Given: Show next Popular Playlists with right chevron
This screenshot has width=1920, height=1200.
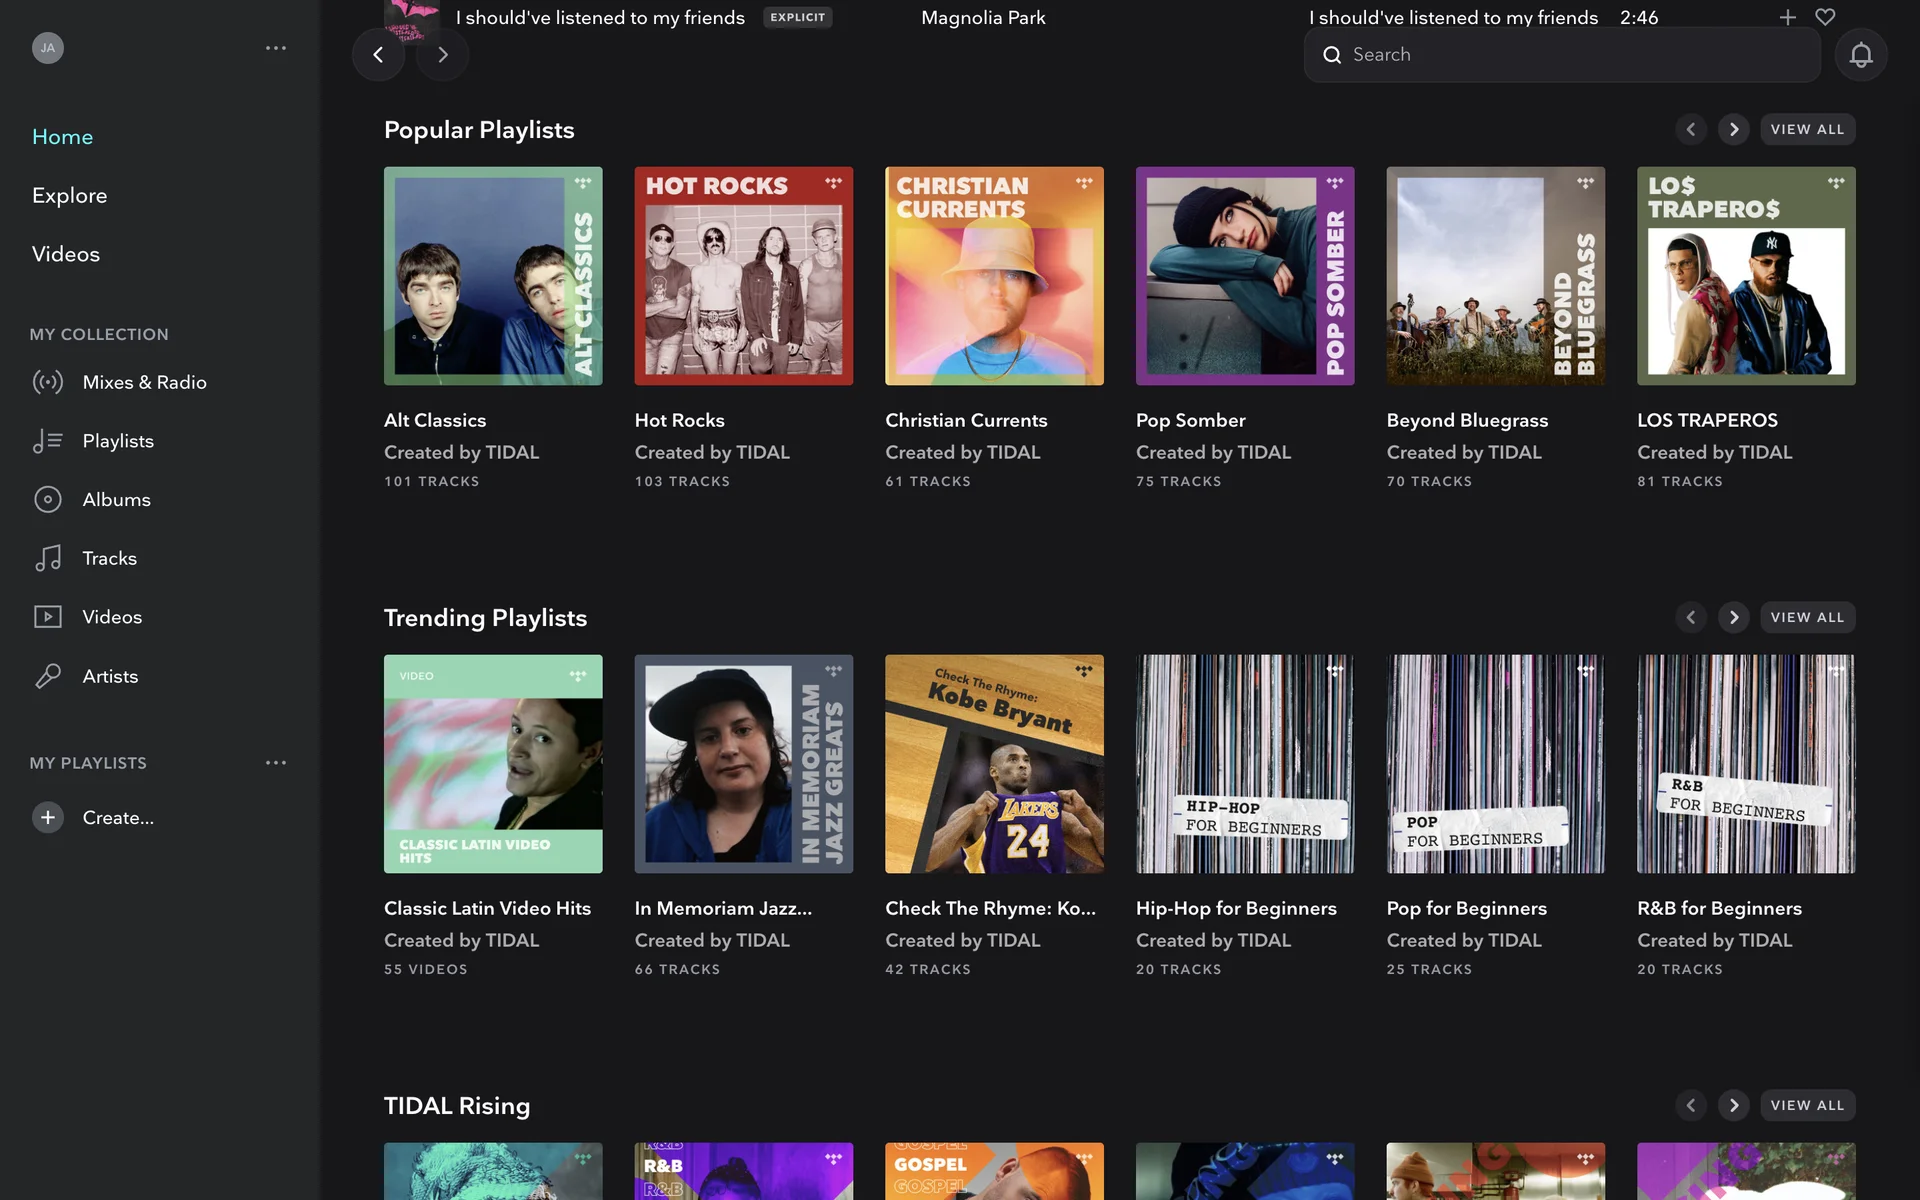Looking at the screenshot, I should (x=1734, y=130).
